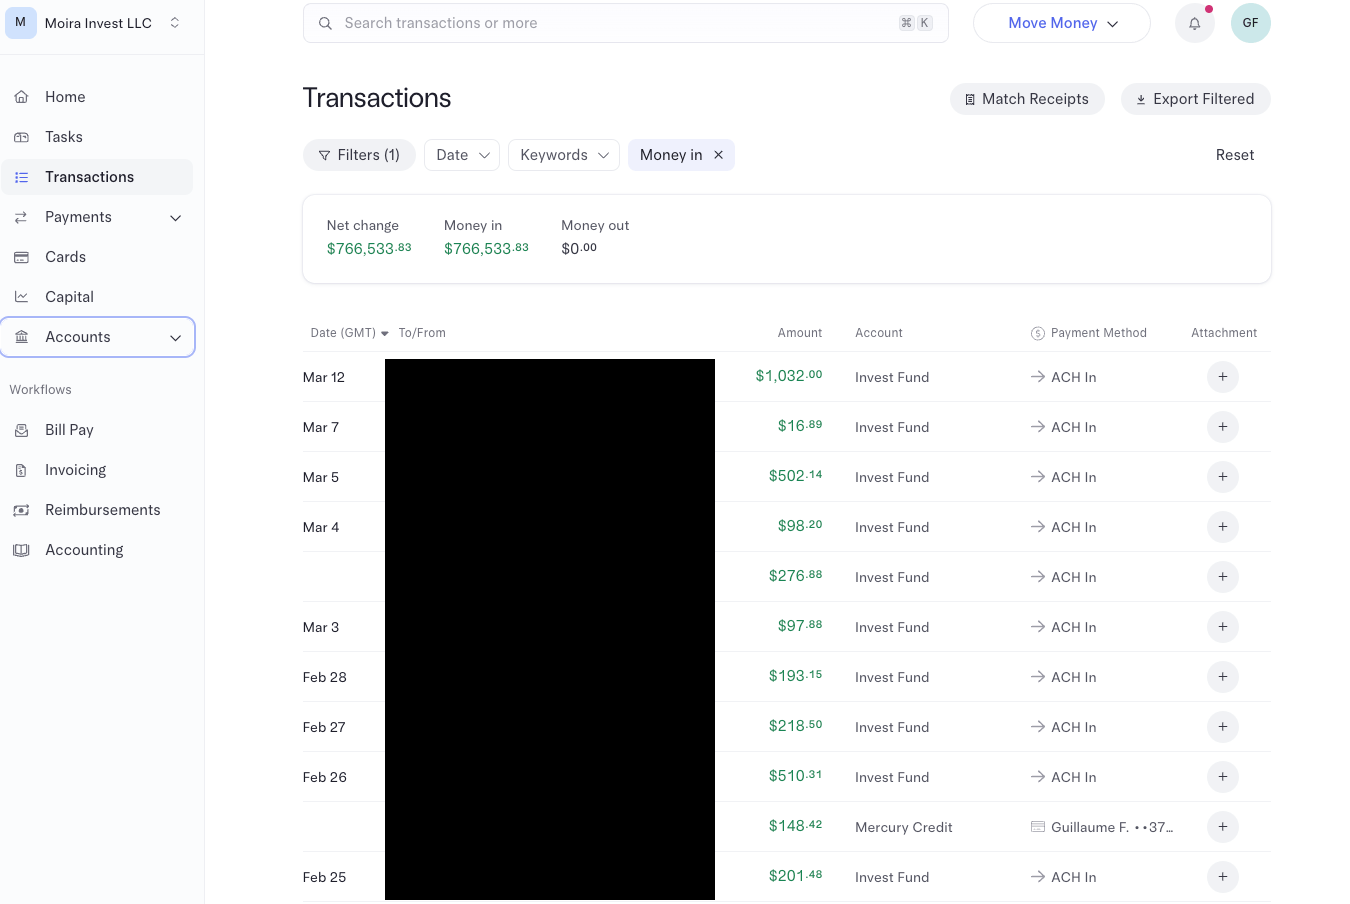Click the Match Receipts button
This screenshot has width=1350, height=904.
coord(1027,99)
